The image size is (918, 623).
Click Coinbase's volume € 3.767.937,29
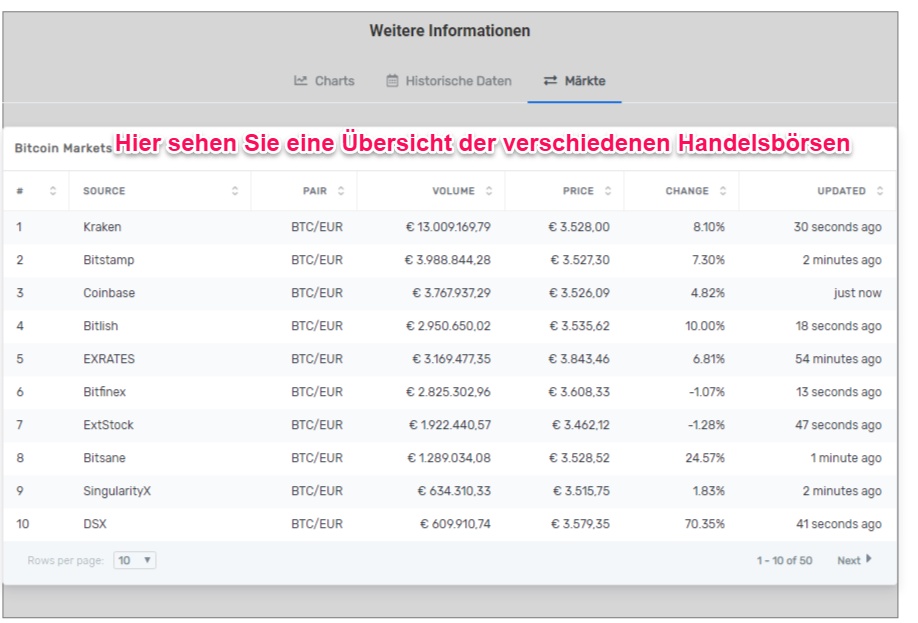pyautogui.click(x=451, y=293)
